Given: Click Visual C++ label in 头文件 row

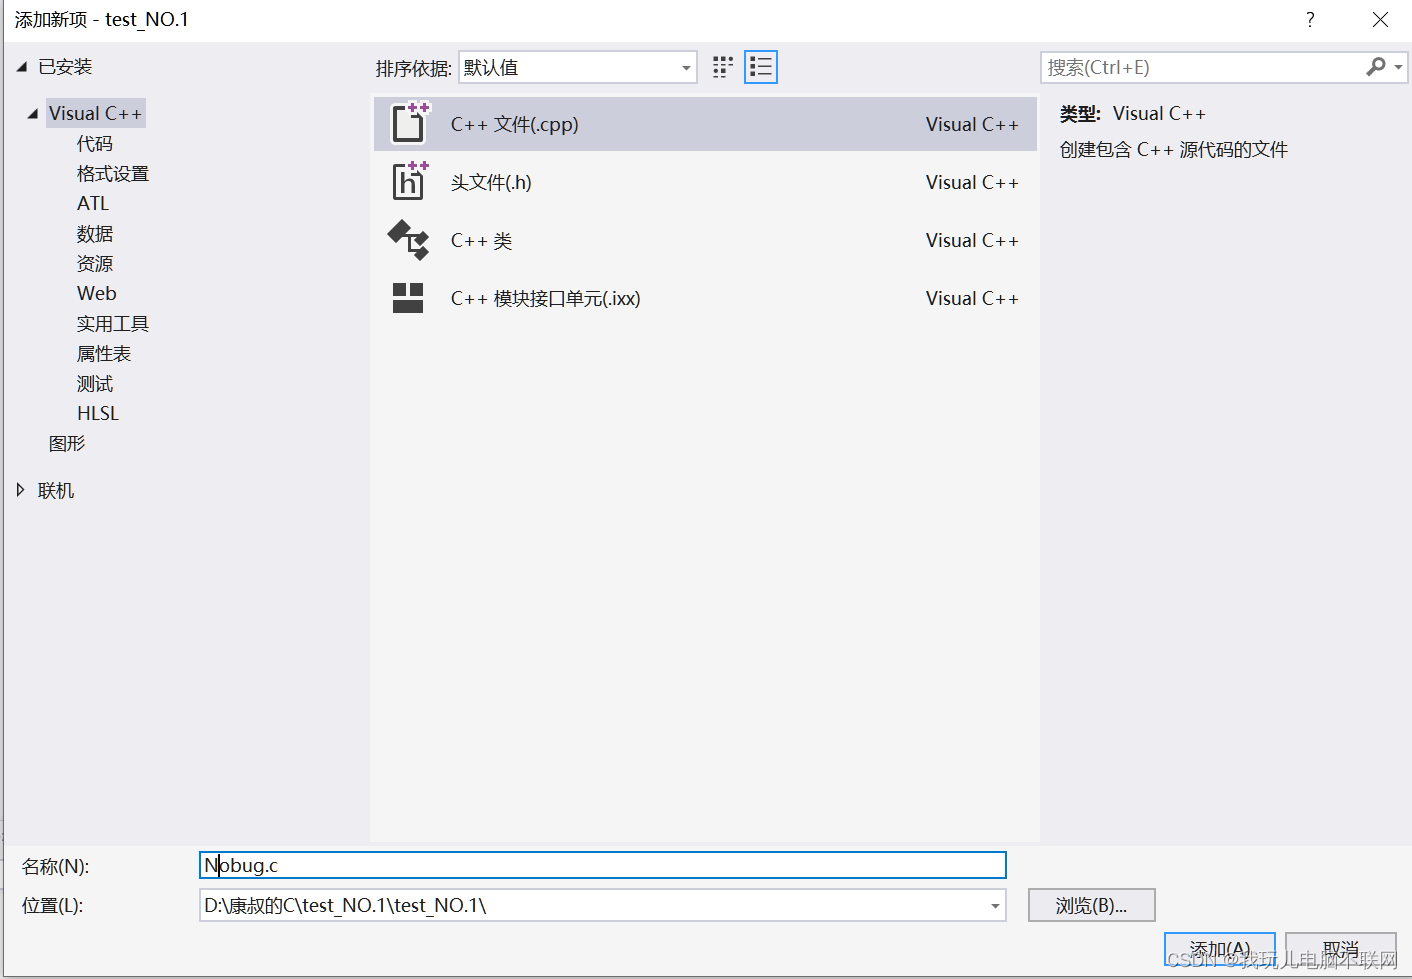Looking at the screenshot, I should click(972, 183).
